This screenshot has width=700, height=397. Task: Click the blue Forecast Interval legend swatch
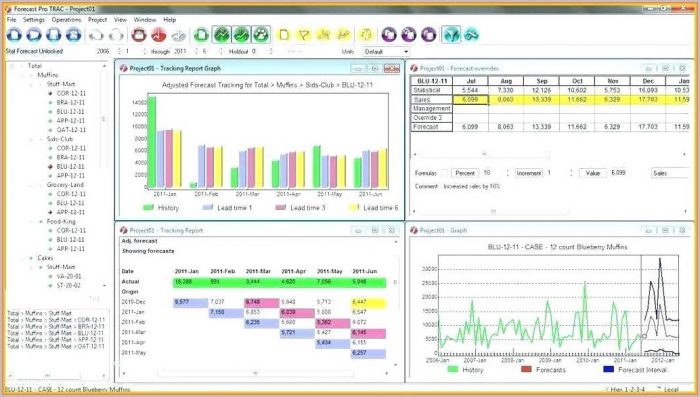tap(608, 369)
